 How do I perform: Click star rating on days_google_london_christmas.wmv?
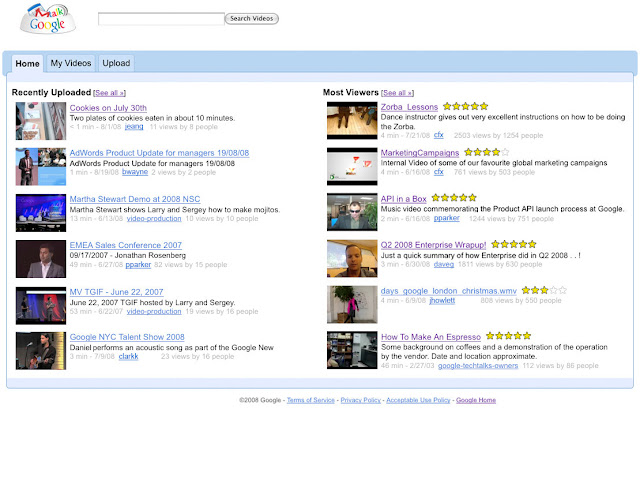(549, 290)
